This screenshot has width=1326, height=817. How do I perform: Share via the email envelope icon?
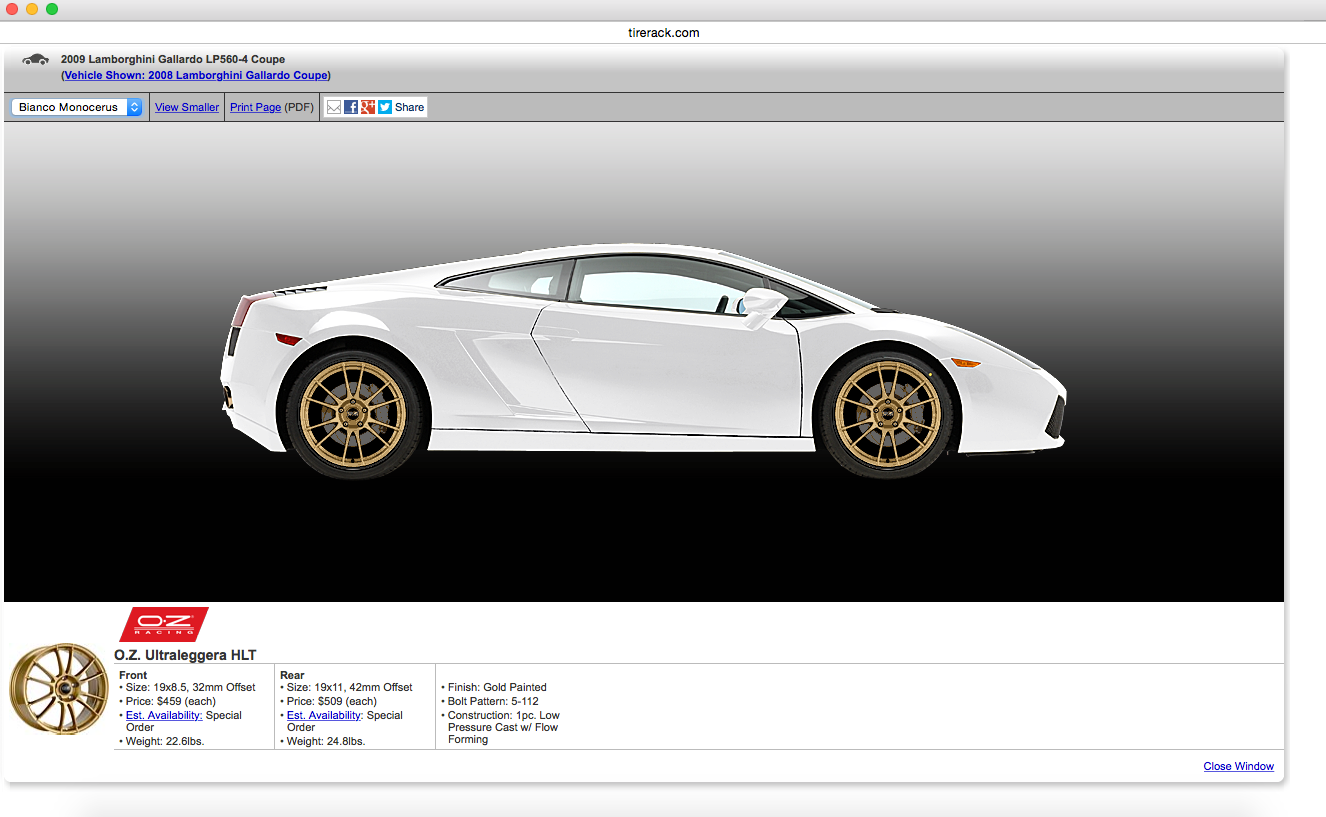(x=334, y=107)
